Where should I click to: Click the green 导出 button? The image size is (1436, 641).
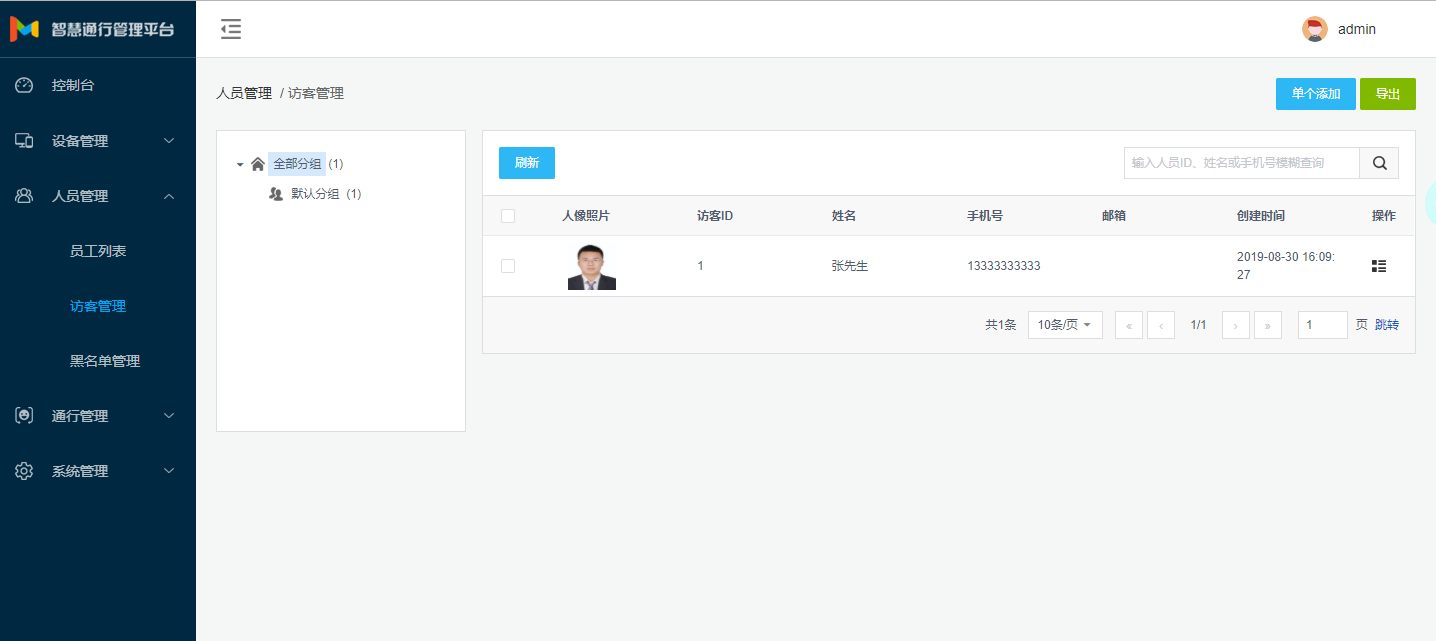[x=1387, y=94]
